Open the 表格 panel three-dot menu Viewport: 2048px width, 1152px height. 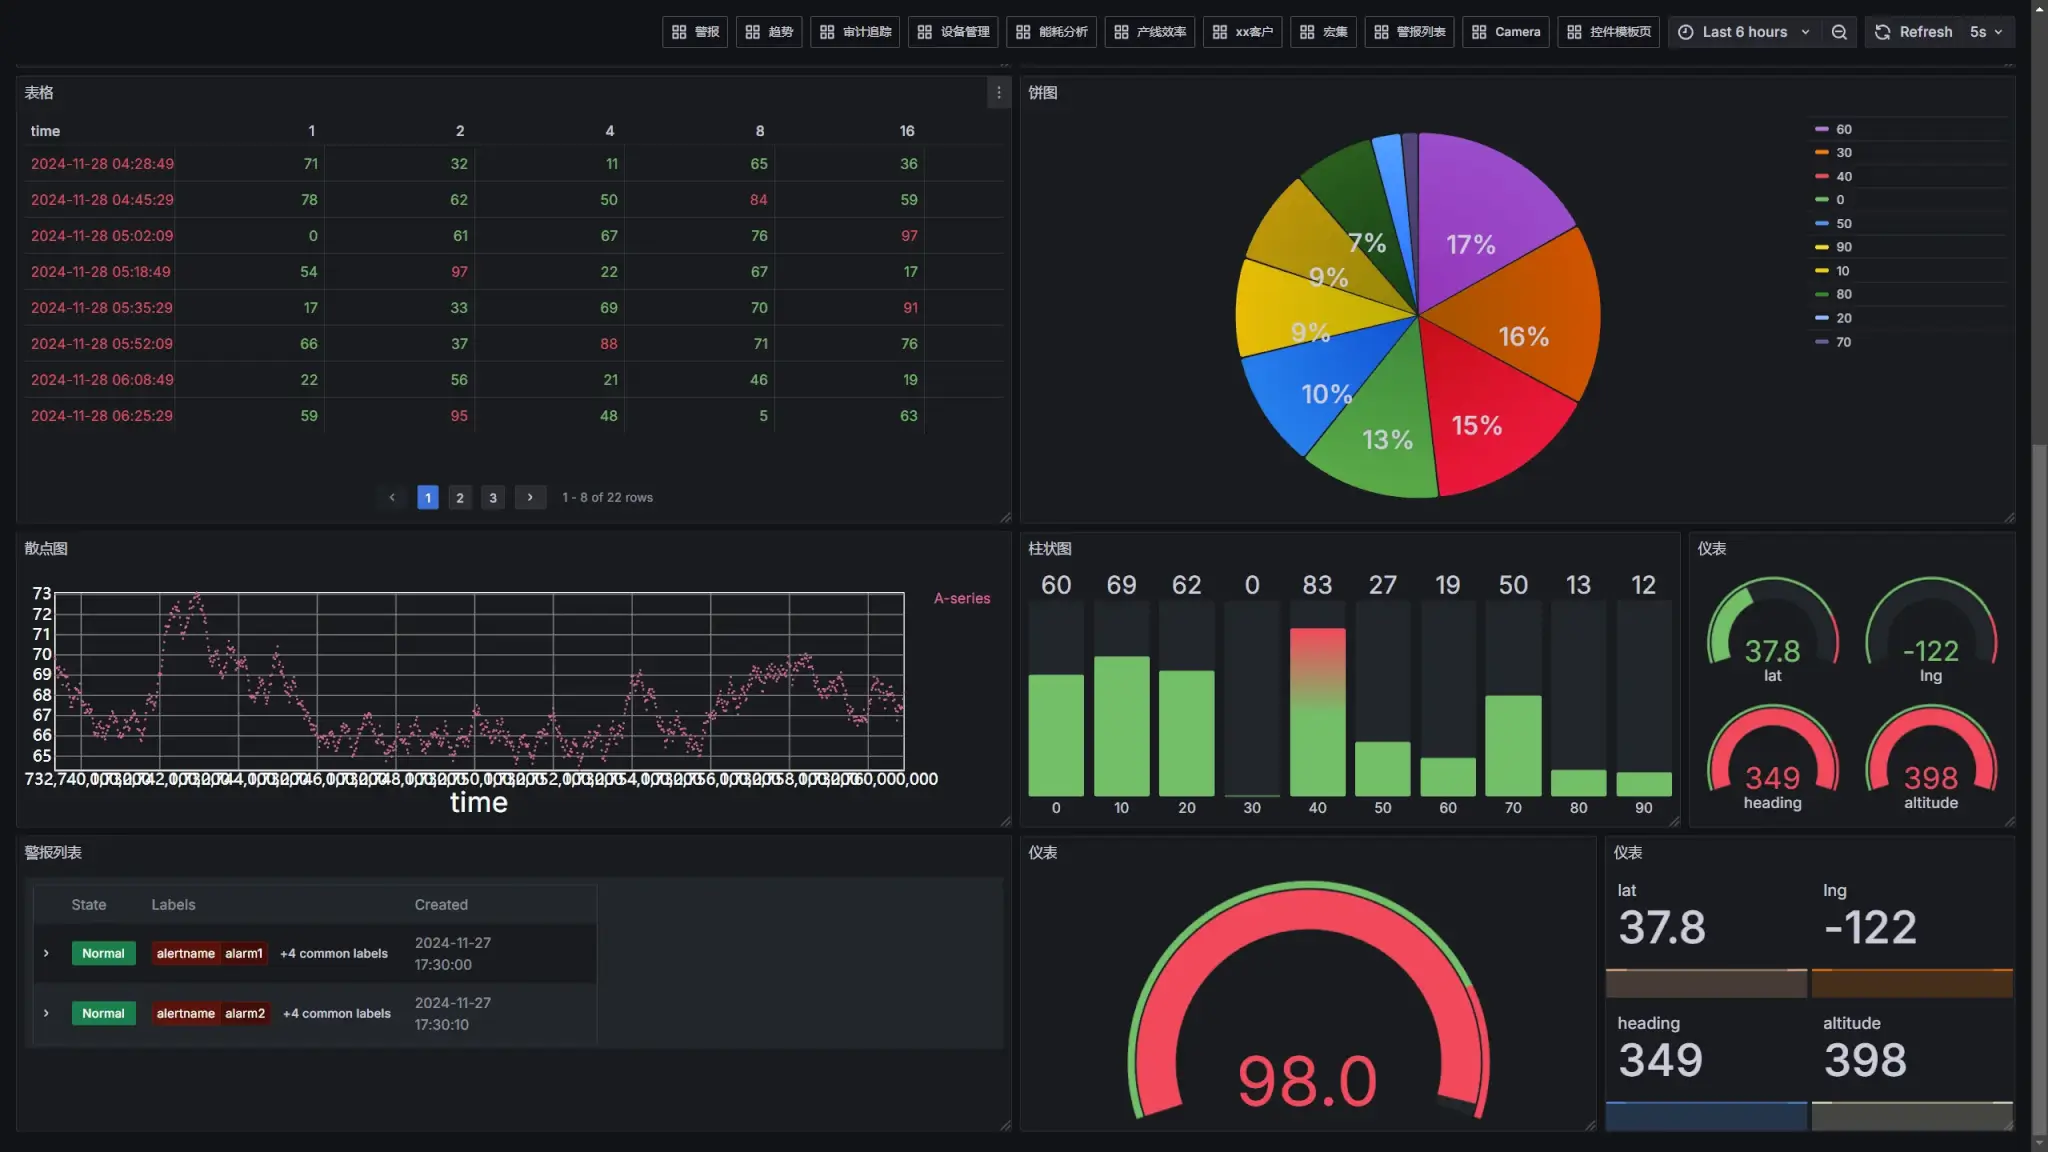point(998,93)
